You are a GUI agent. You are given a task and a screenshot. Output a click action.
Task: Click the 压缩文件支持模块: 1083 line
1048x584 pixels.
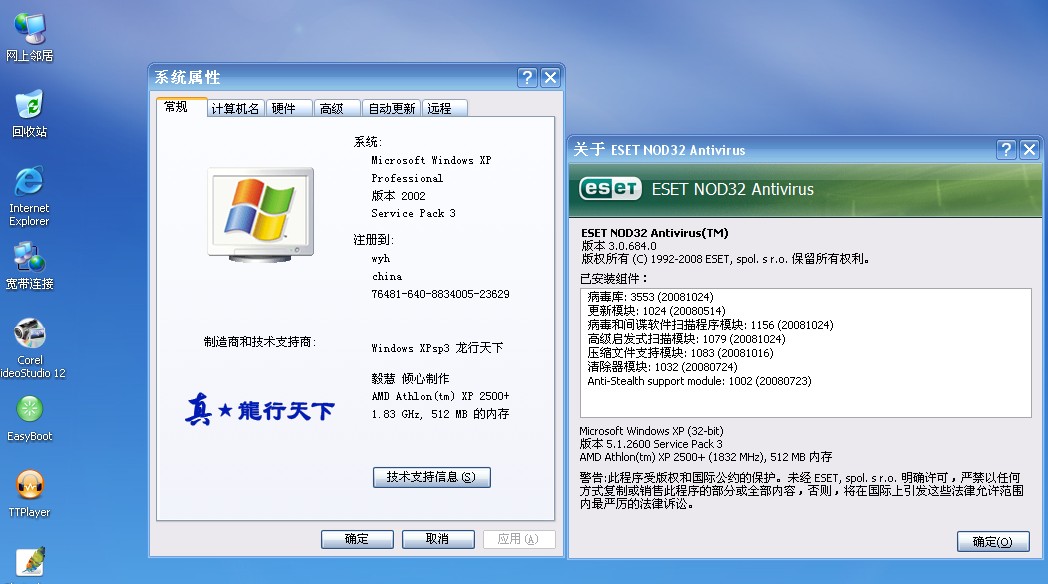(680, 353)
